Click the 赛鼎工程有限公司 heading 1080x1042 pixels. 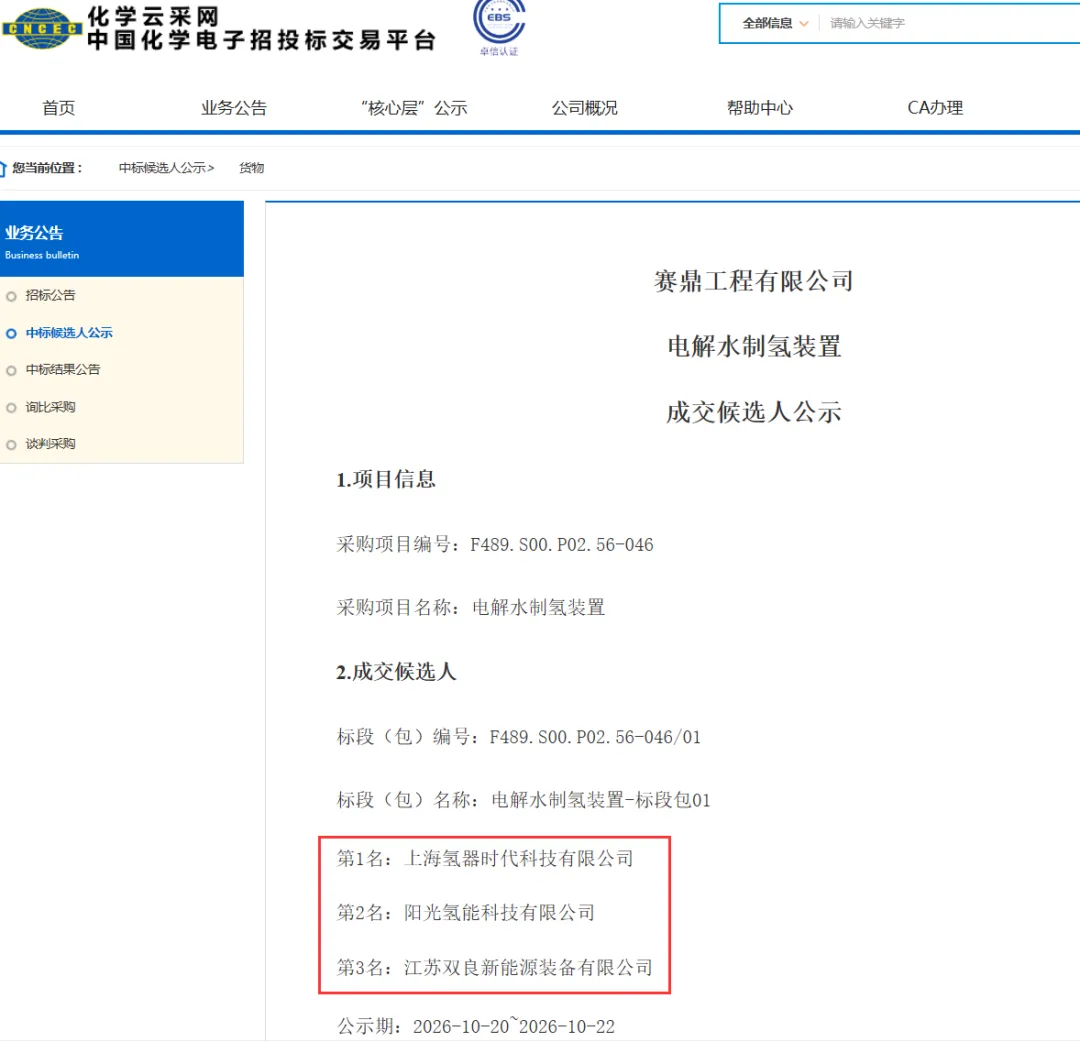[x=754, y=281]
